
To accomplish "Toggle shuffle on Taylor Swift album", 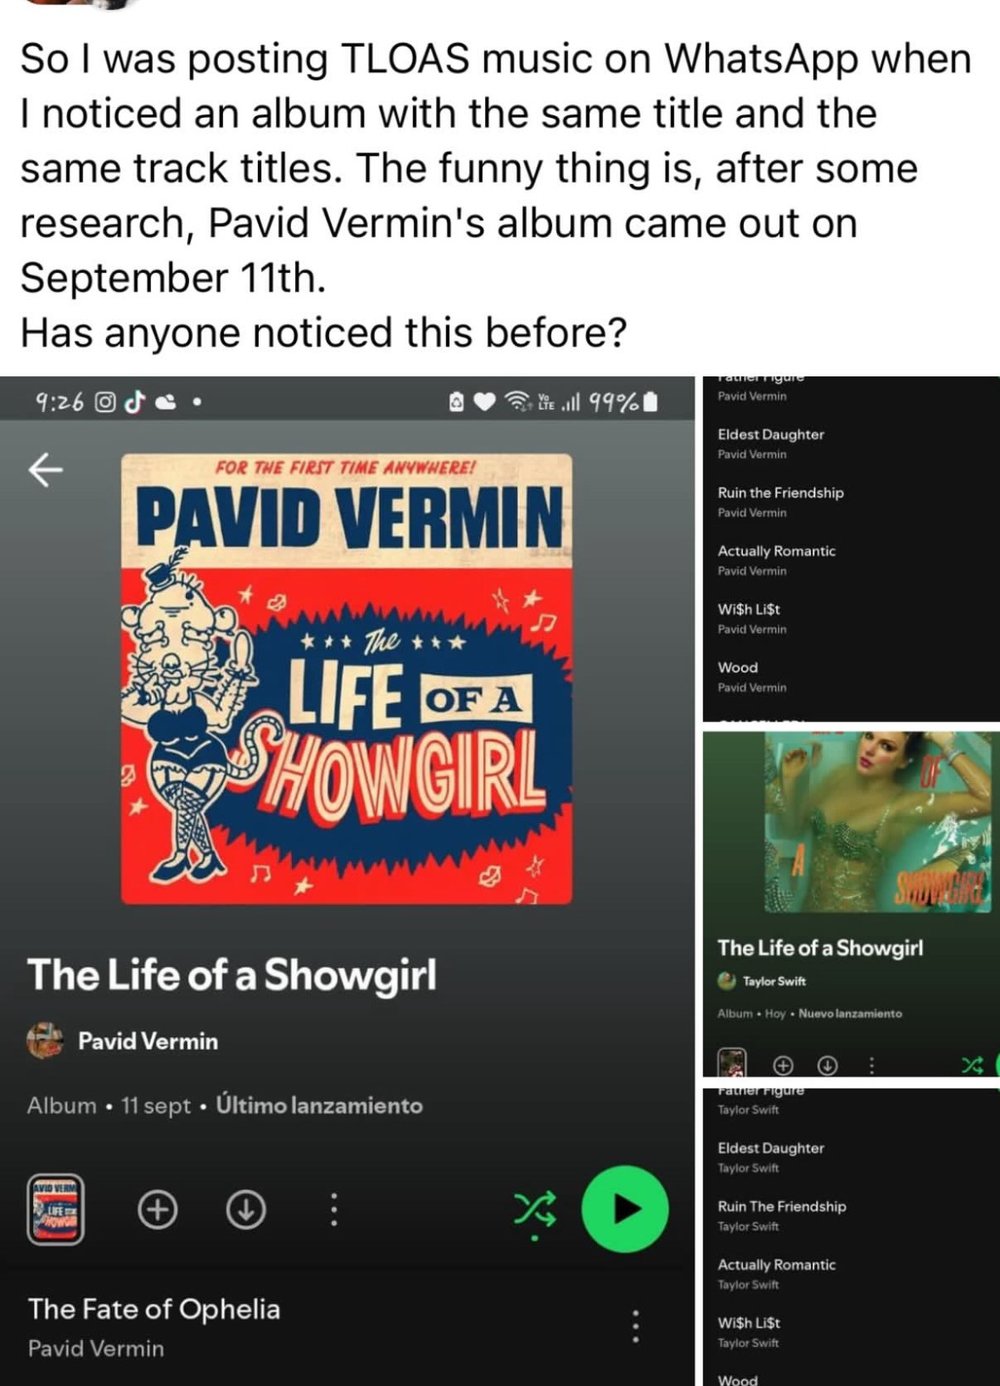I will click(x=972, y=1065).
